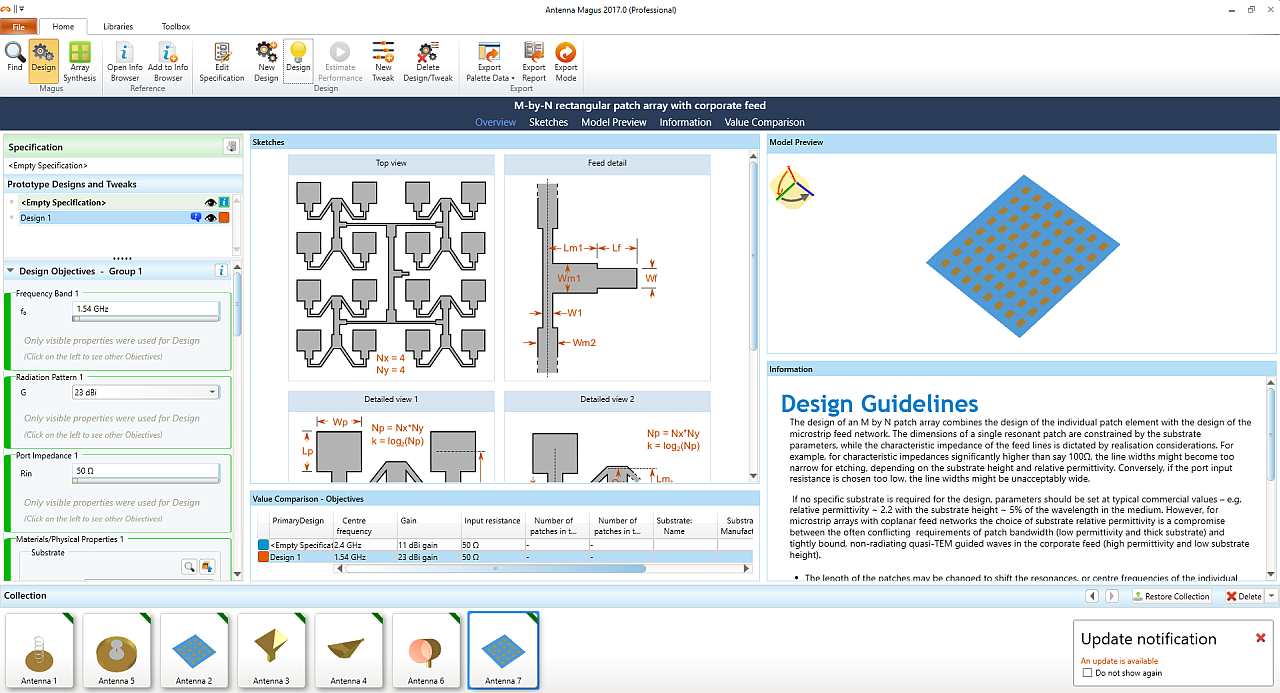The image size is (1280, 693).
Task: Select Antenna 4 thumbnail in Collection
Action: pos(348,651)
